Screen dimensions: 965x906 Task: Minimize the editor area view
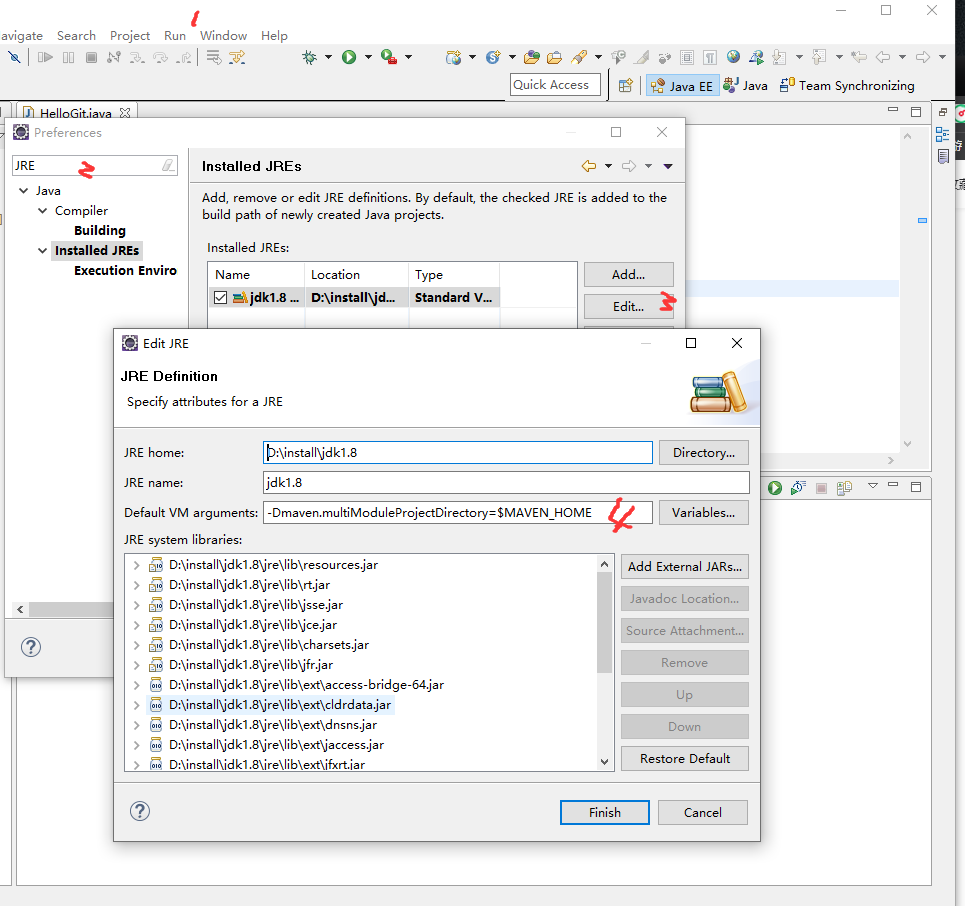point(892,110)
